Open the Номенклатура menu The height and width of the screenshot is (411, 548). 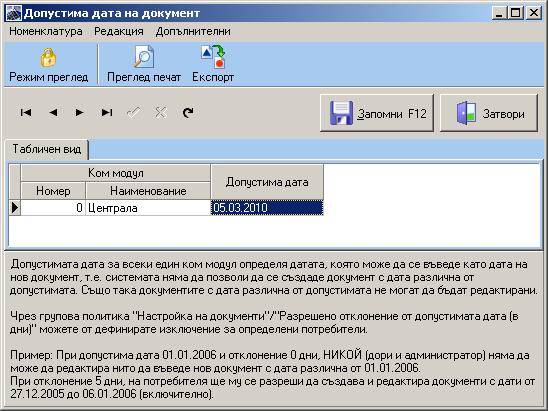tap(46, 31)
